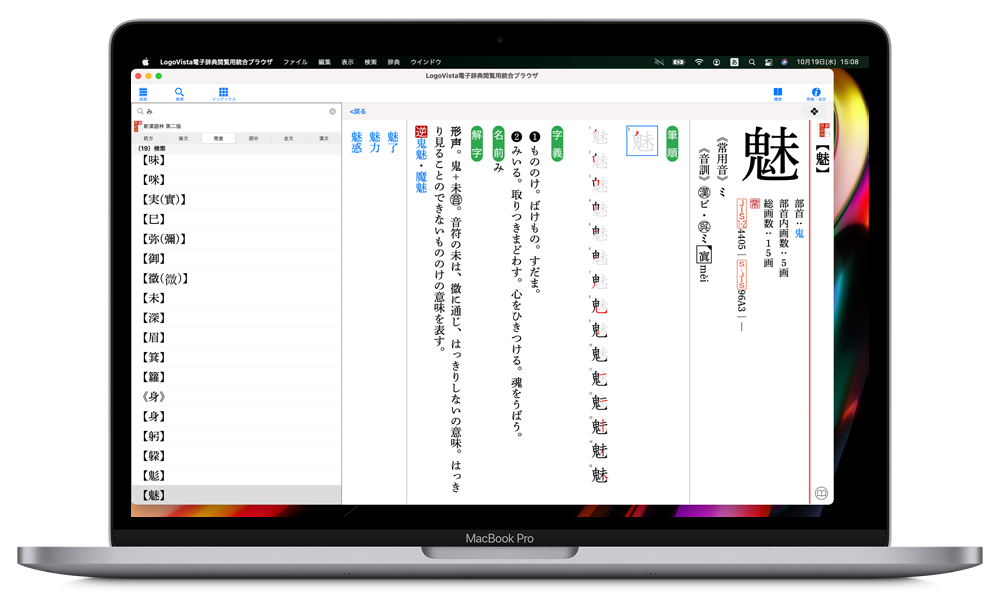Switch search mode to 部分
This screenshot has height=600, width=1000.
pyautogui.click(x=253, y=138)
